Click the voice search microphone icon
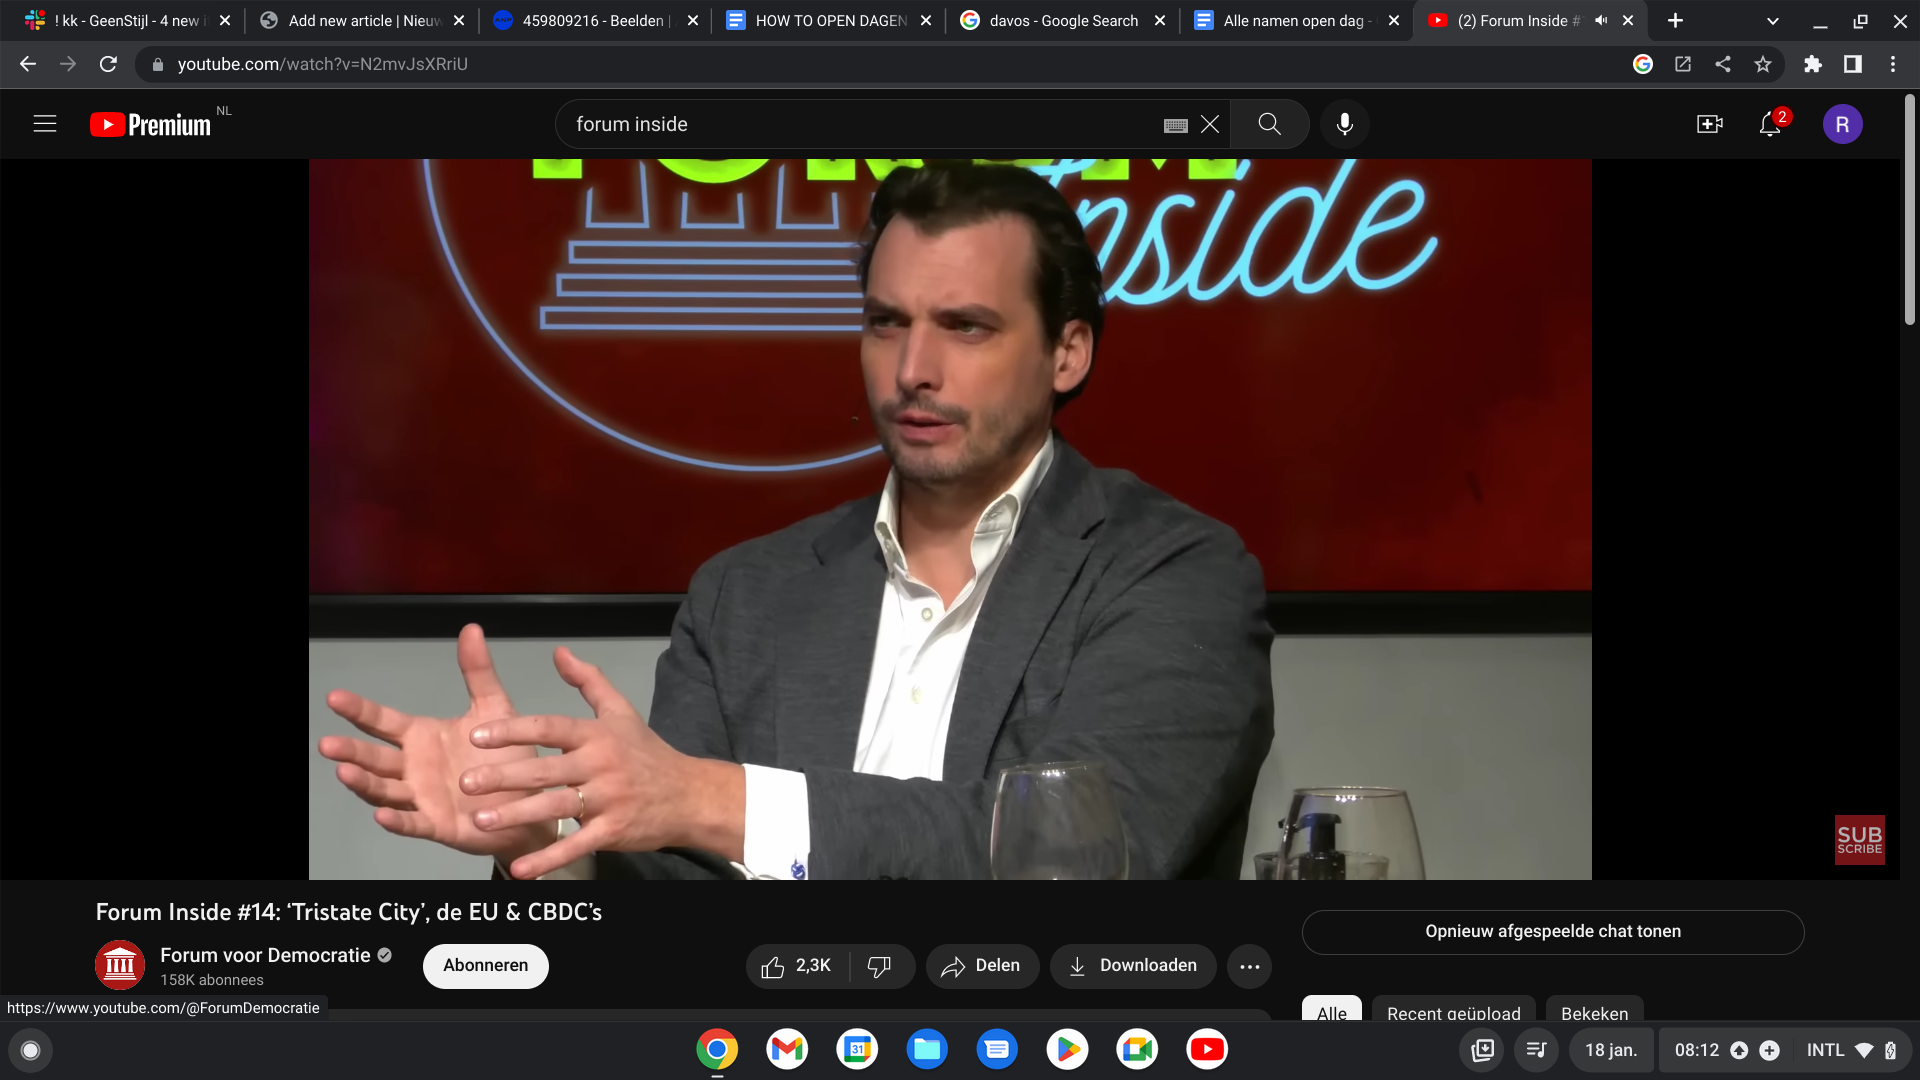The image size is (1920, 1080). (x=1345, y=124)
